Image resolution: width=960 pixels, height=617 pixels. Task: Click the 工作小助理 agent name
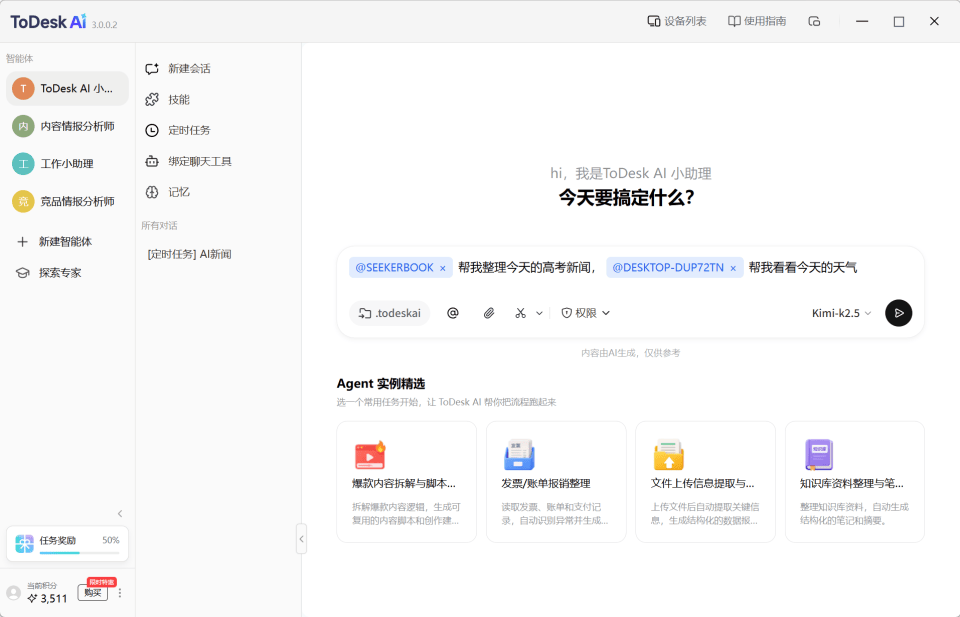[67, 164]
